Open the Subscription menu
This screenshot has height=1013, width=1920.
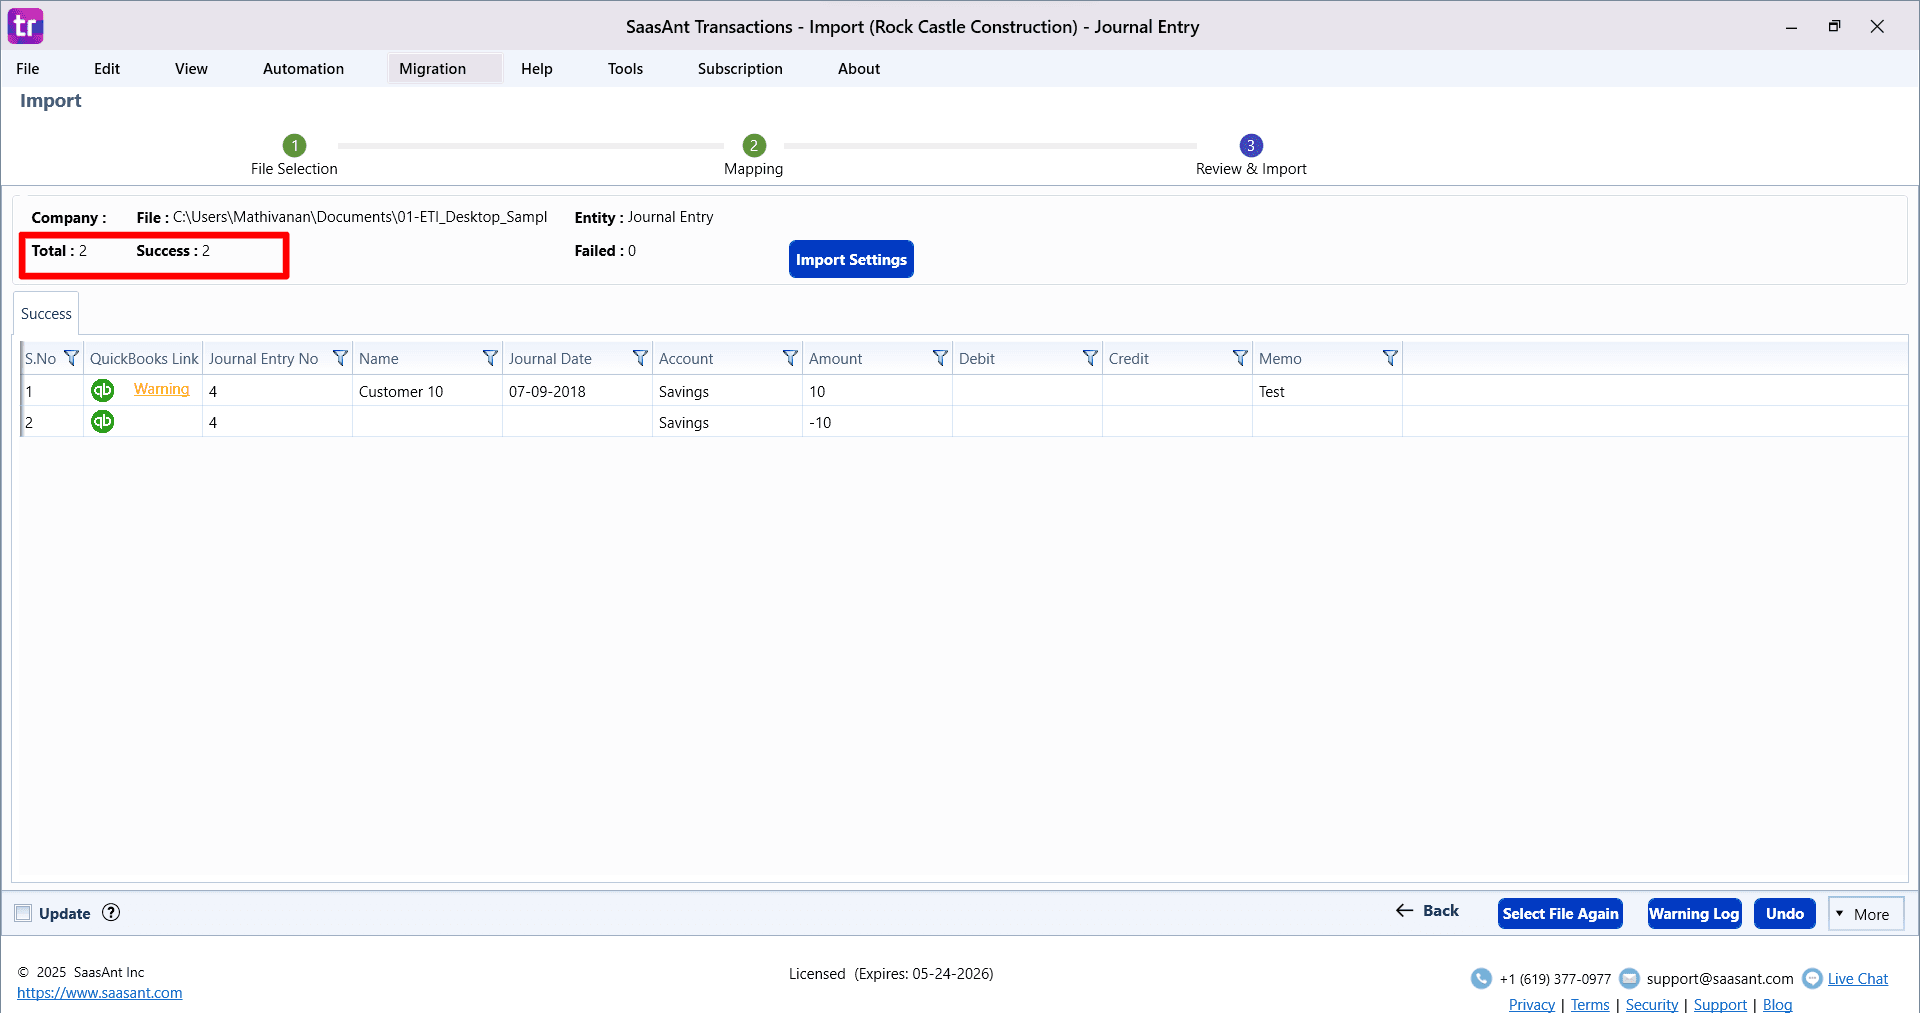pyautogui.click(x=740, y=69)
